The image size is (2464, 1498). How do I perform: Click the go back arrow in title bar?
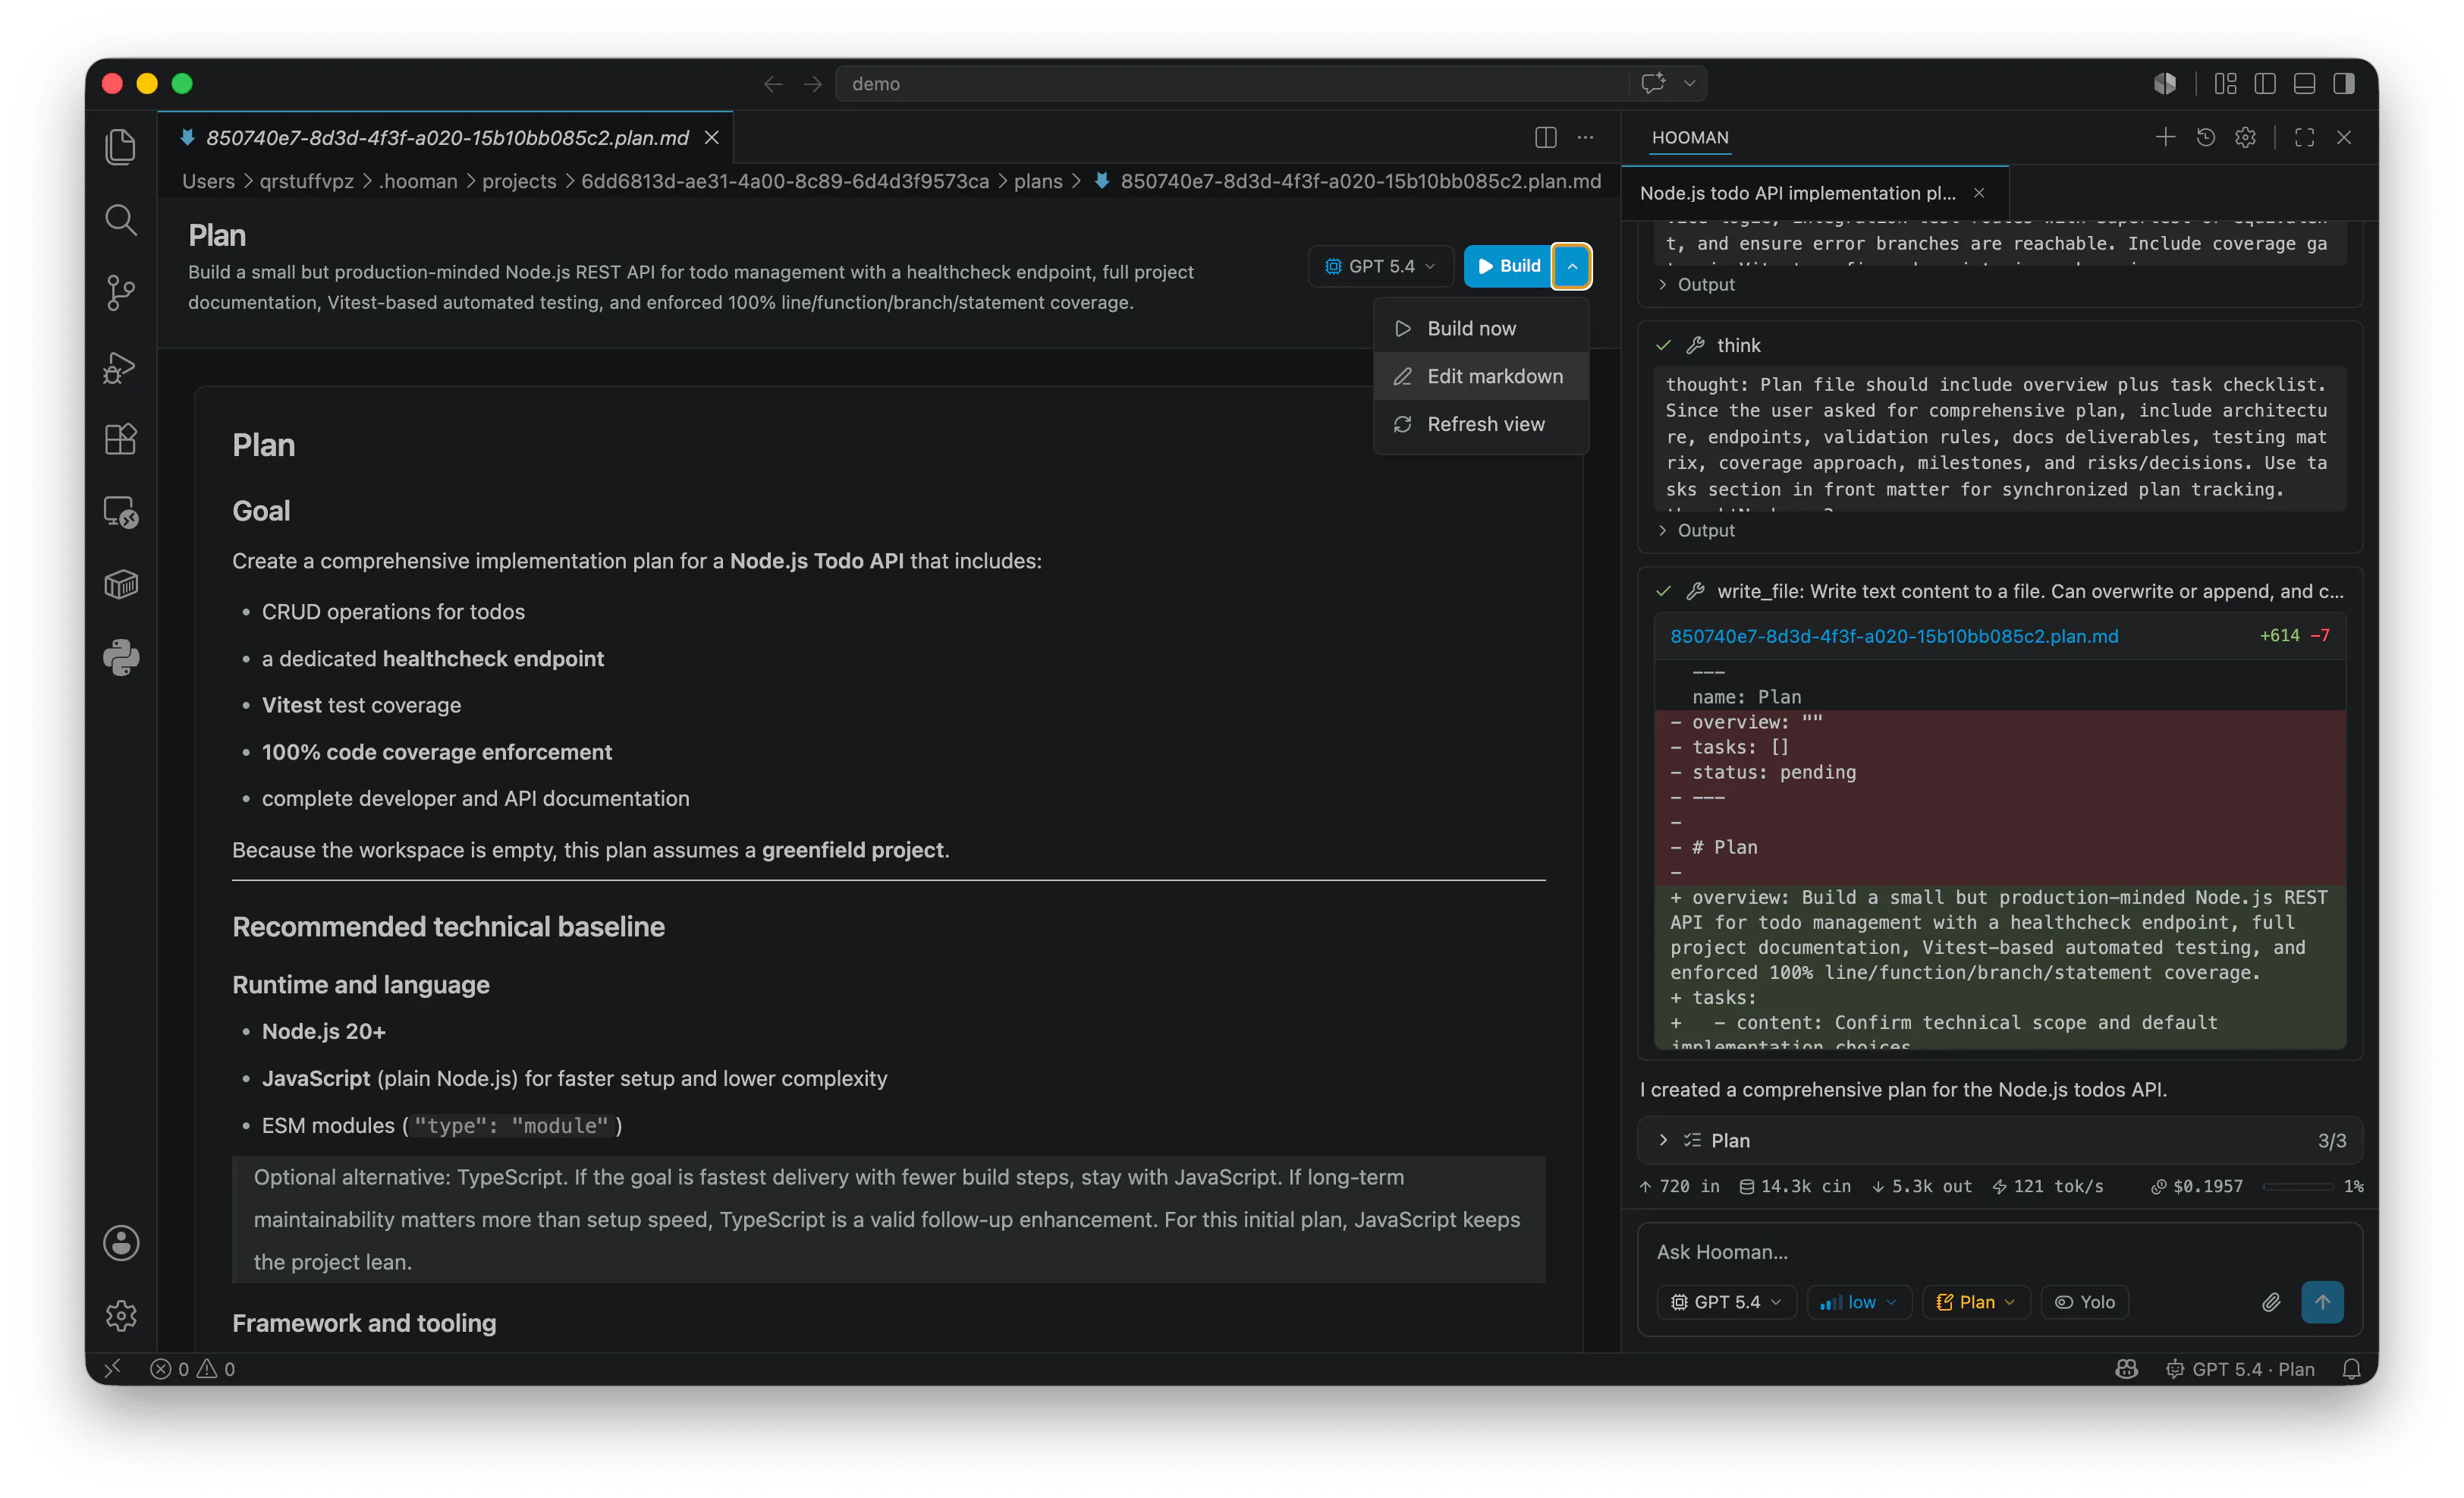point(773,84)
